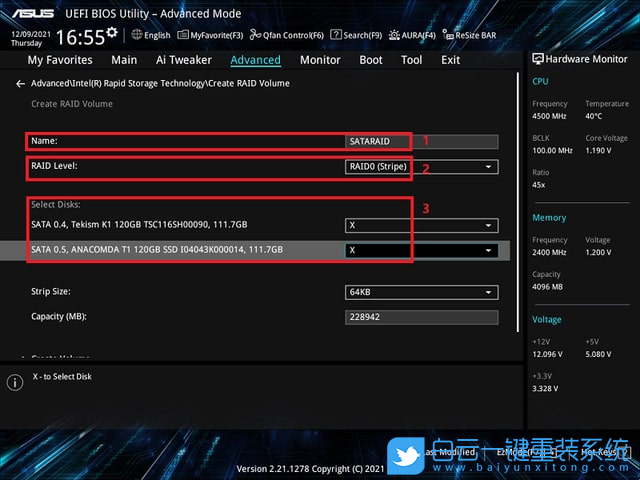
Task: Click the date 12/09/2021 Thursday
Action: point(31,38)
